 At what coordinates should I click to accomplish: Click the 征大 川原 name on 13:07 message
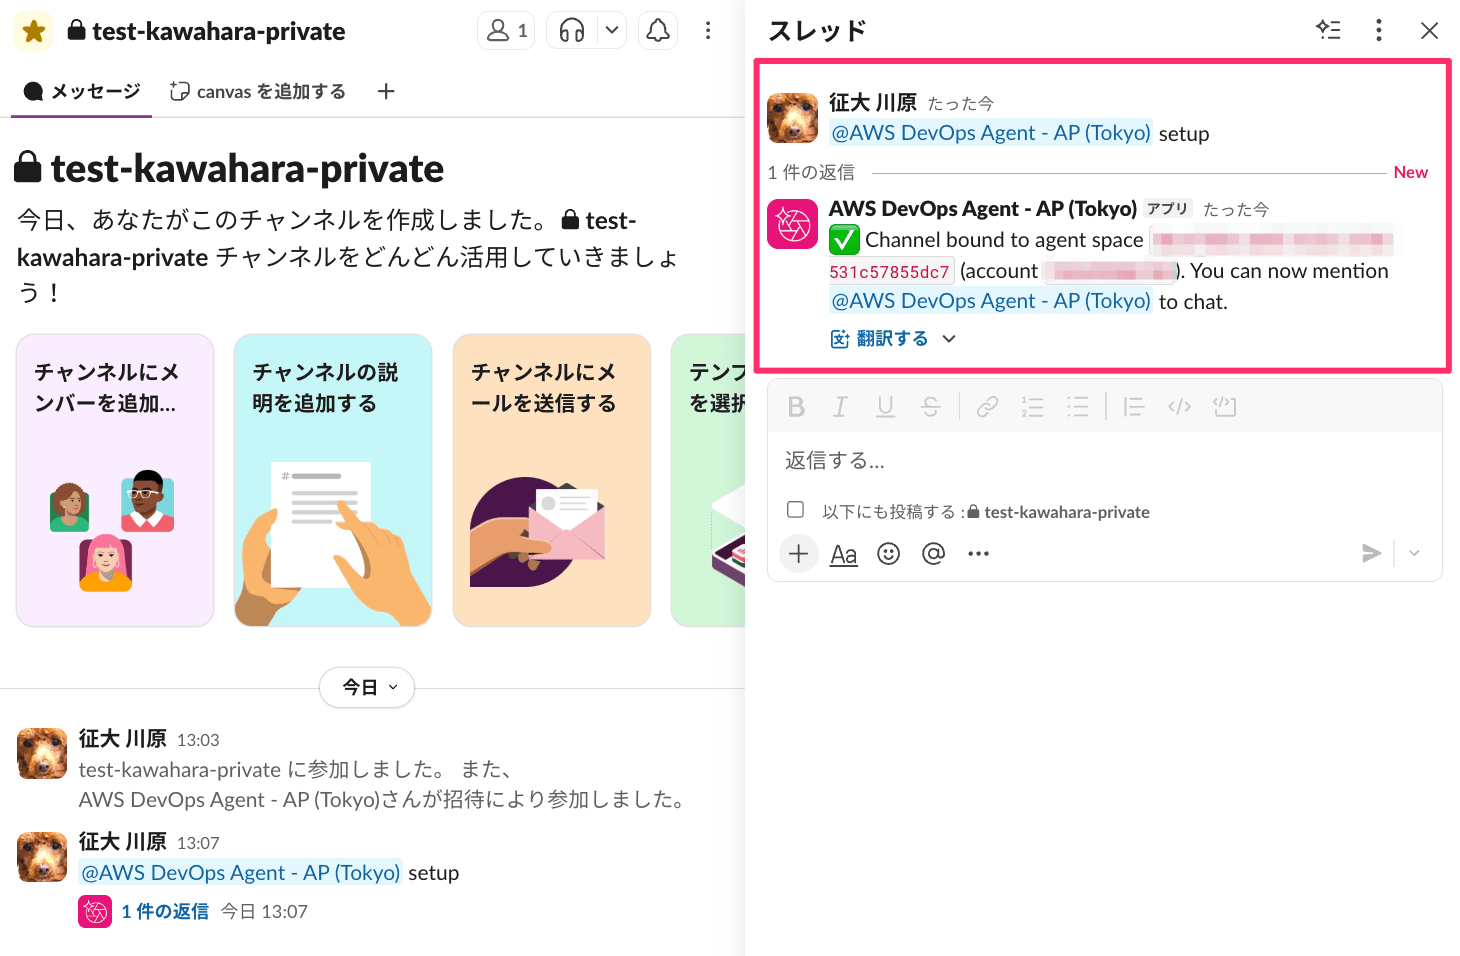click(123, 842)
